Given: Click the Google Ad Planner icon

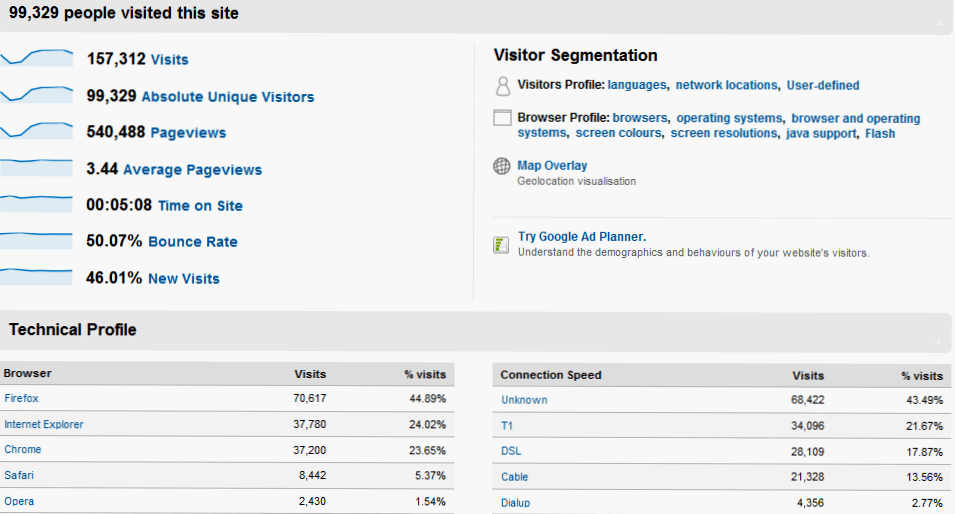Looking at the screenshot, I should click(501, 245).
